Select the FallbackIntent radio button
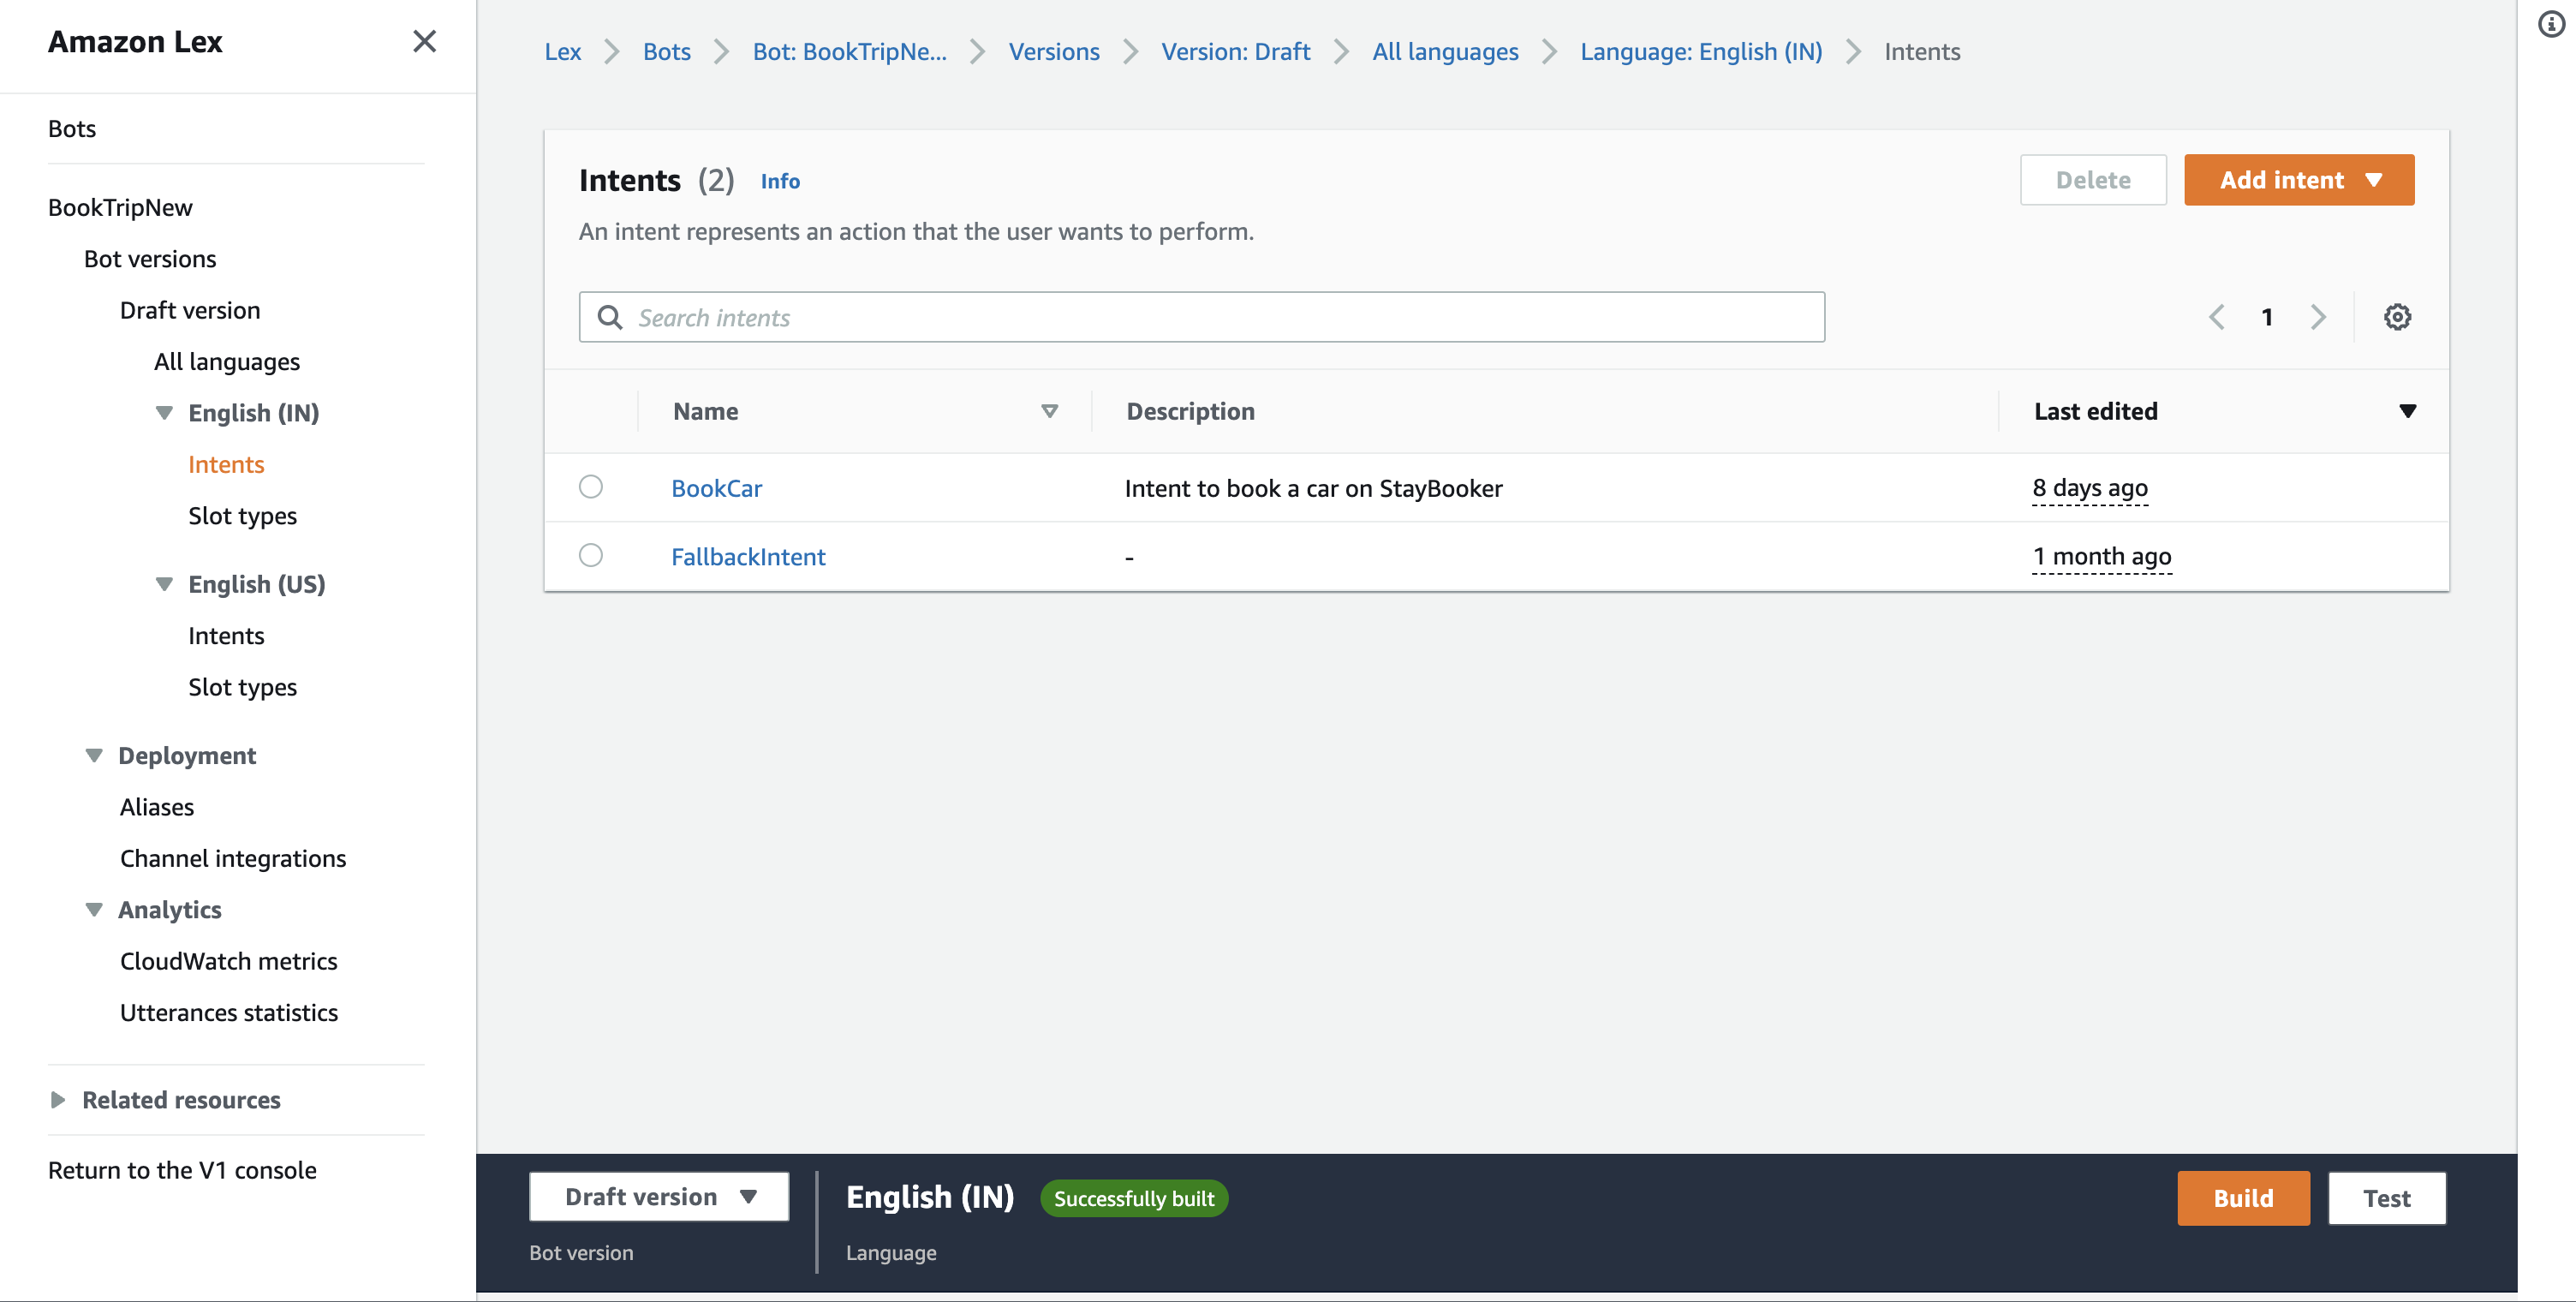Image resolution: width=2576 pixels, height=1302 pixels. pos(591,555)
